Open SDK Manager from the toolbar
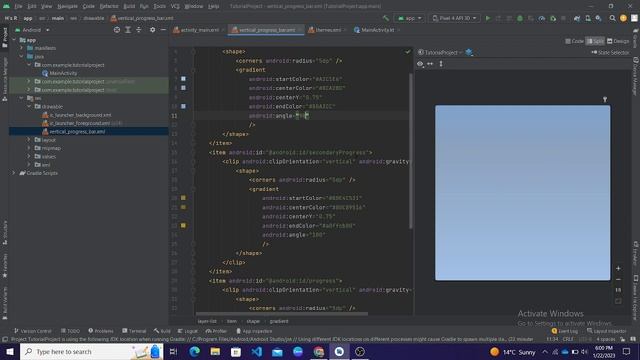 tap(598, 18)
